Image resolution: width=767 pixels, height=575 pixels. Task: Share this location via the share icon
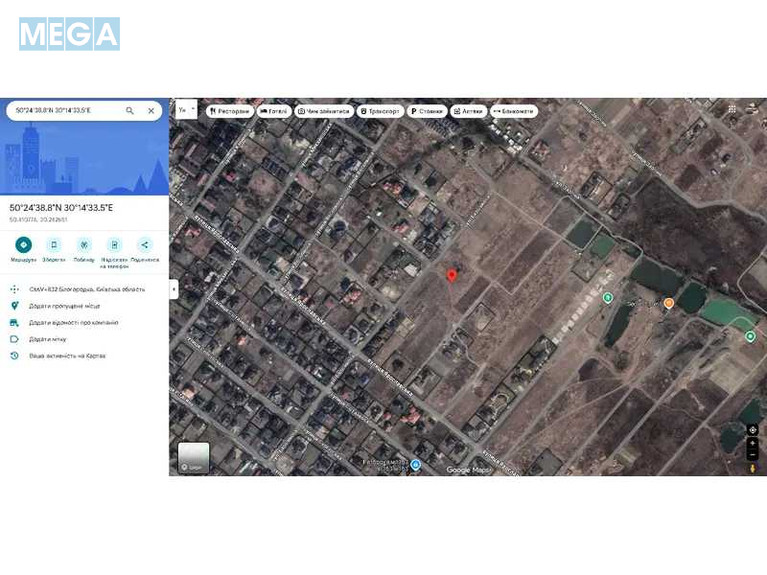pos(145,245)
